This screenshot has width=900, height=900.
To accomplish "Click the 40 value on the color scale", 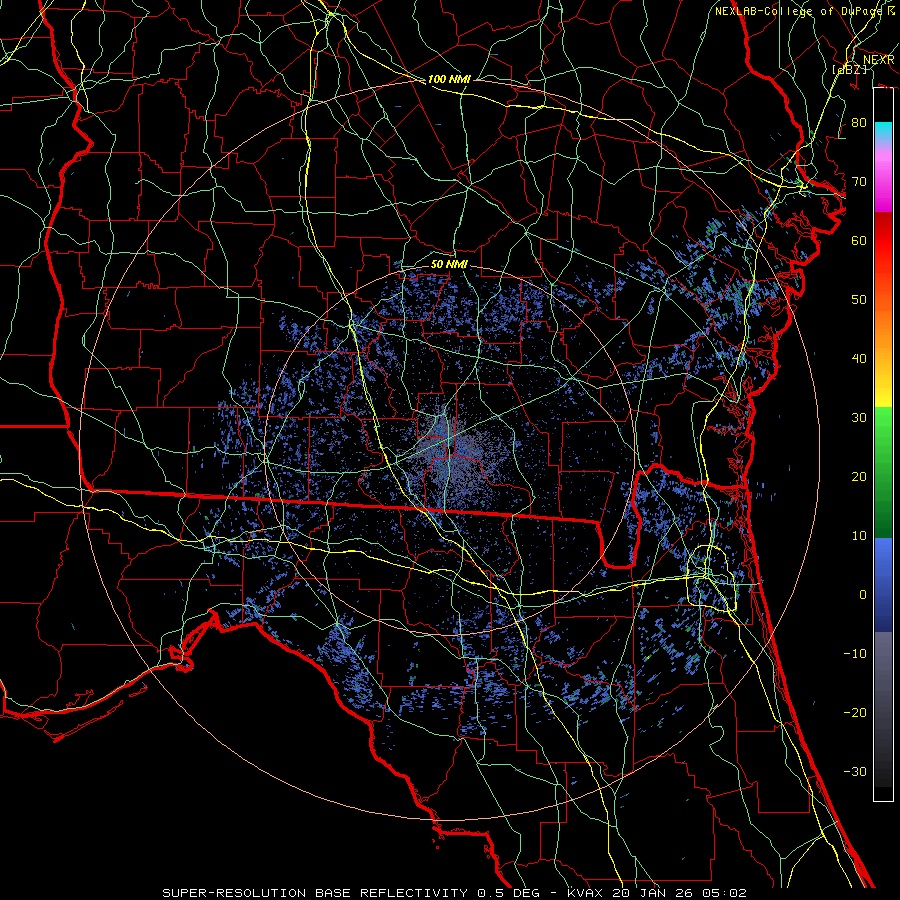I will [859, 359].
